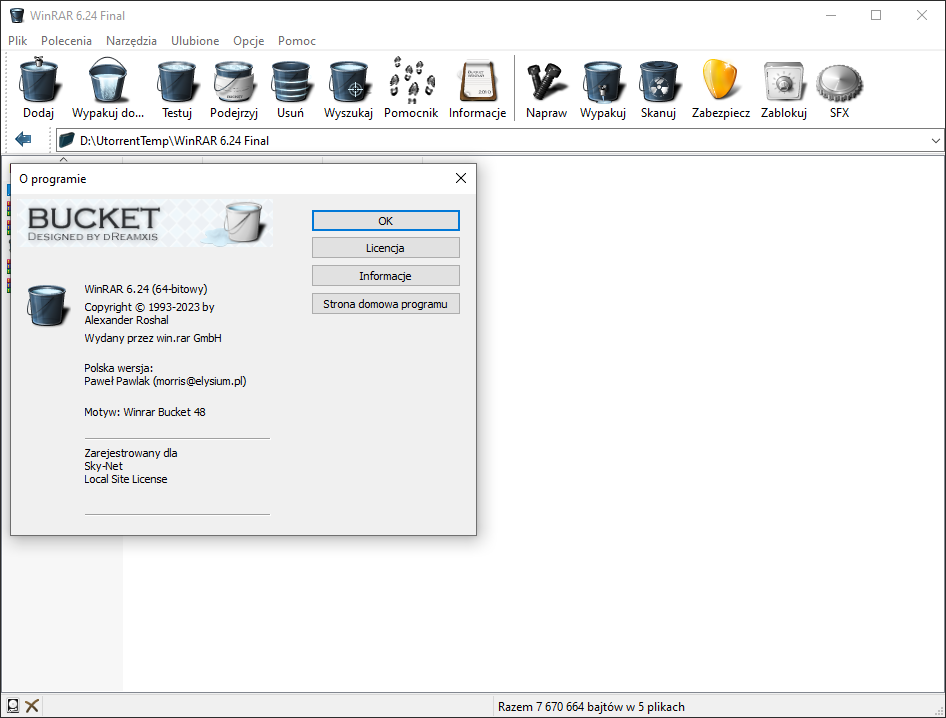Click the 'WinRAR 6.24 (64-bitowy)' text

point(146,289)
